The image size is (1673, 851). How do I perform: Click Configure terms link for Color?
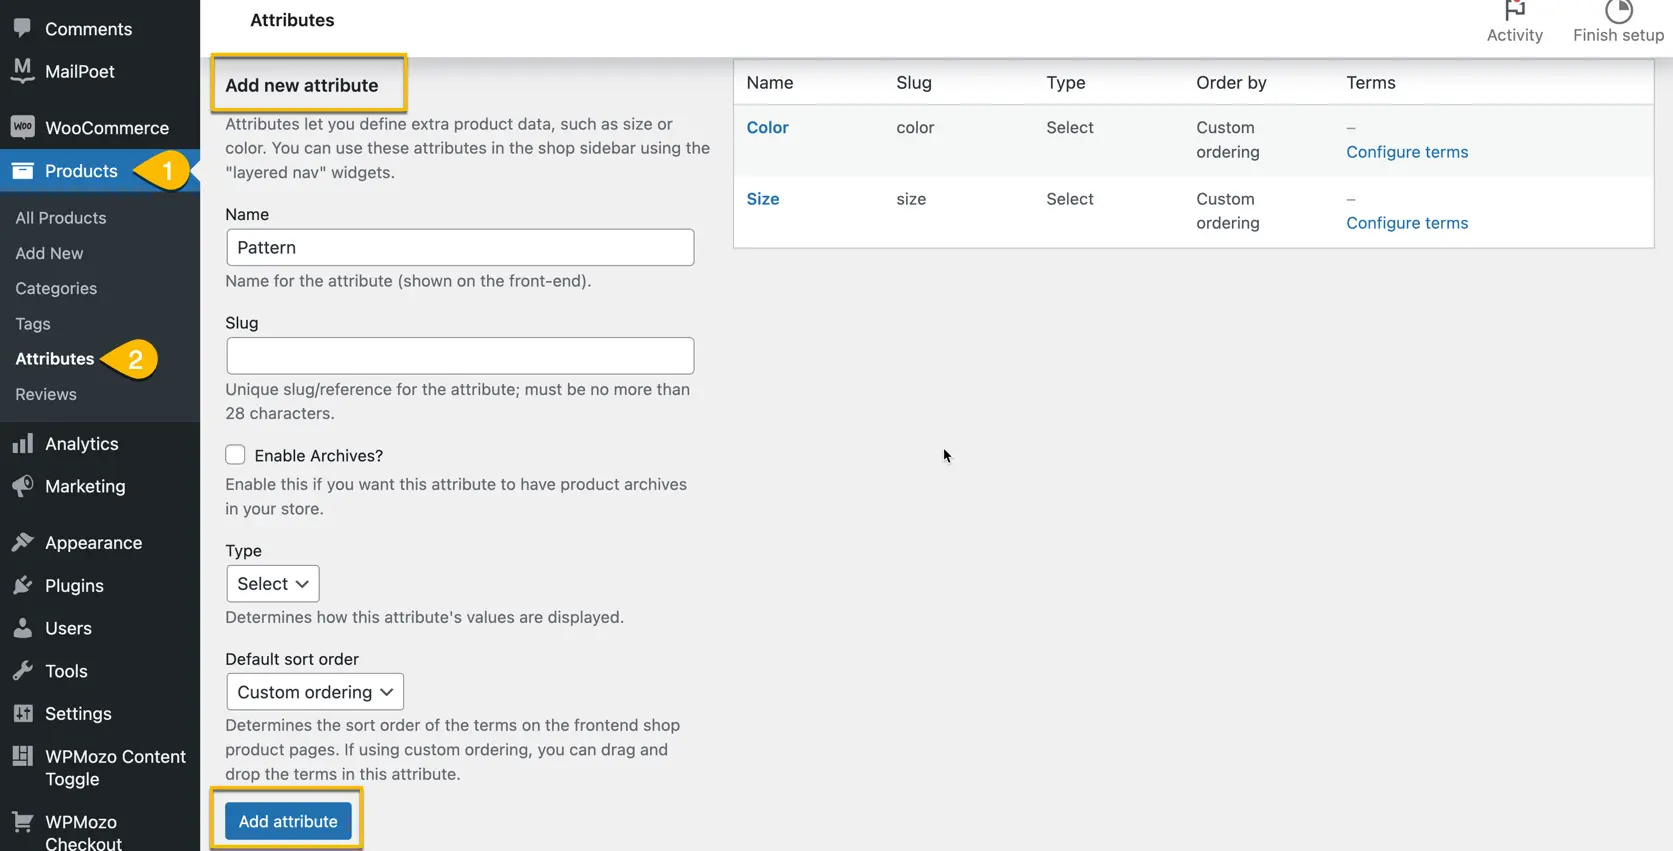coord(1406,152)
